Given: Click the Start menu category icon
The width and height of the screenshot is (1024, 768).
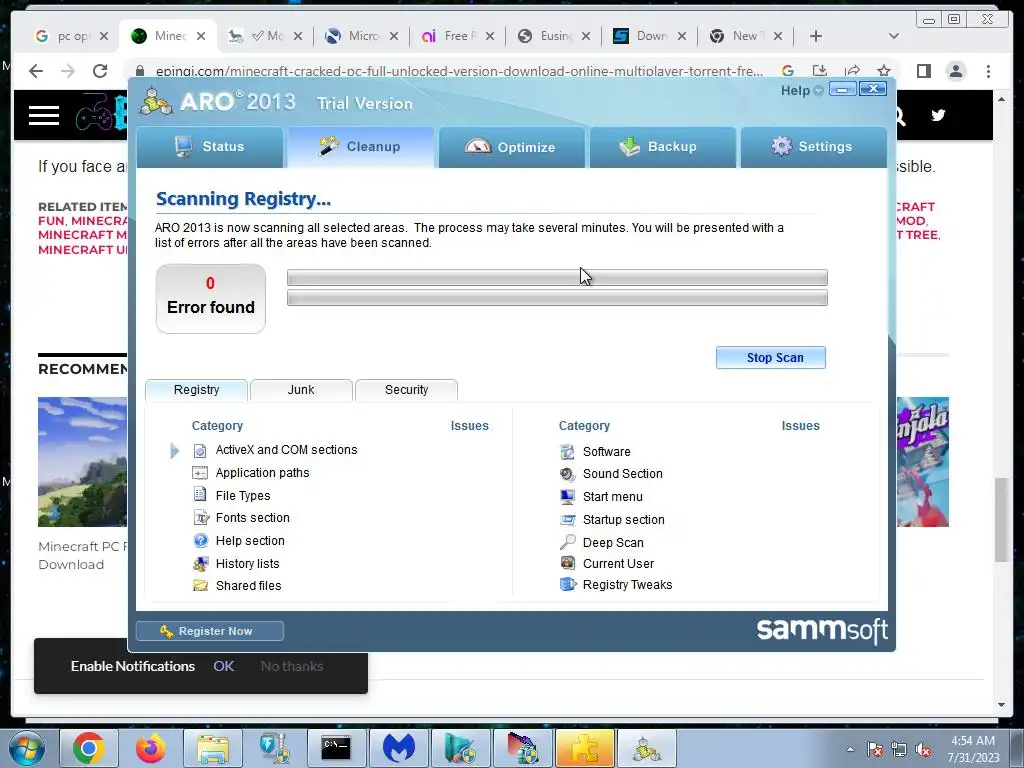Looking at the screenshot, I should [x=568, y=496].
